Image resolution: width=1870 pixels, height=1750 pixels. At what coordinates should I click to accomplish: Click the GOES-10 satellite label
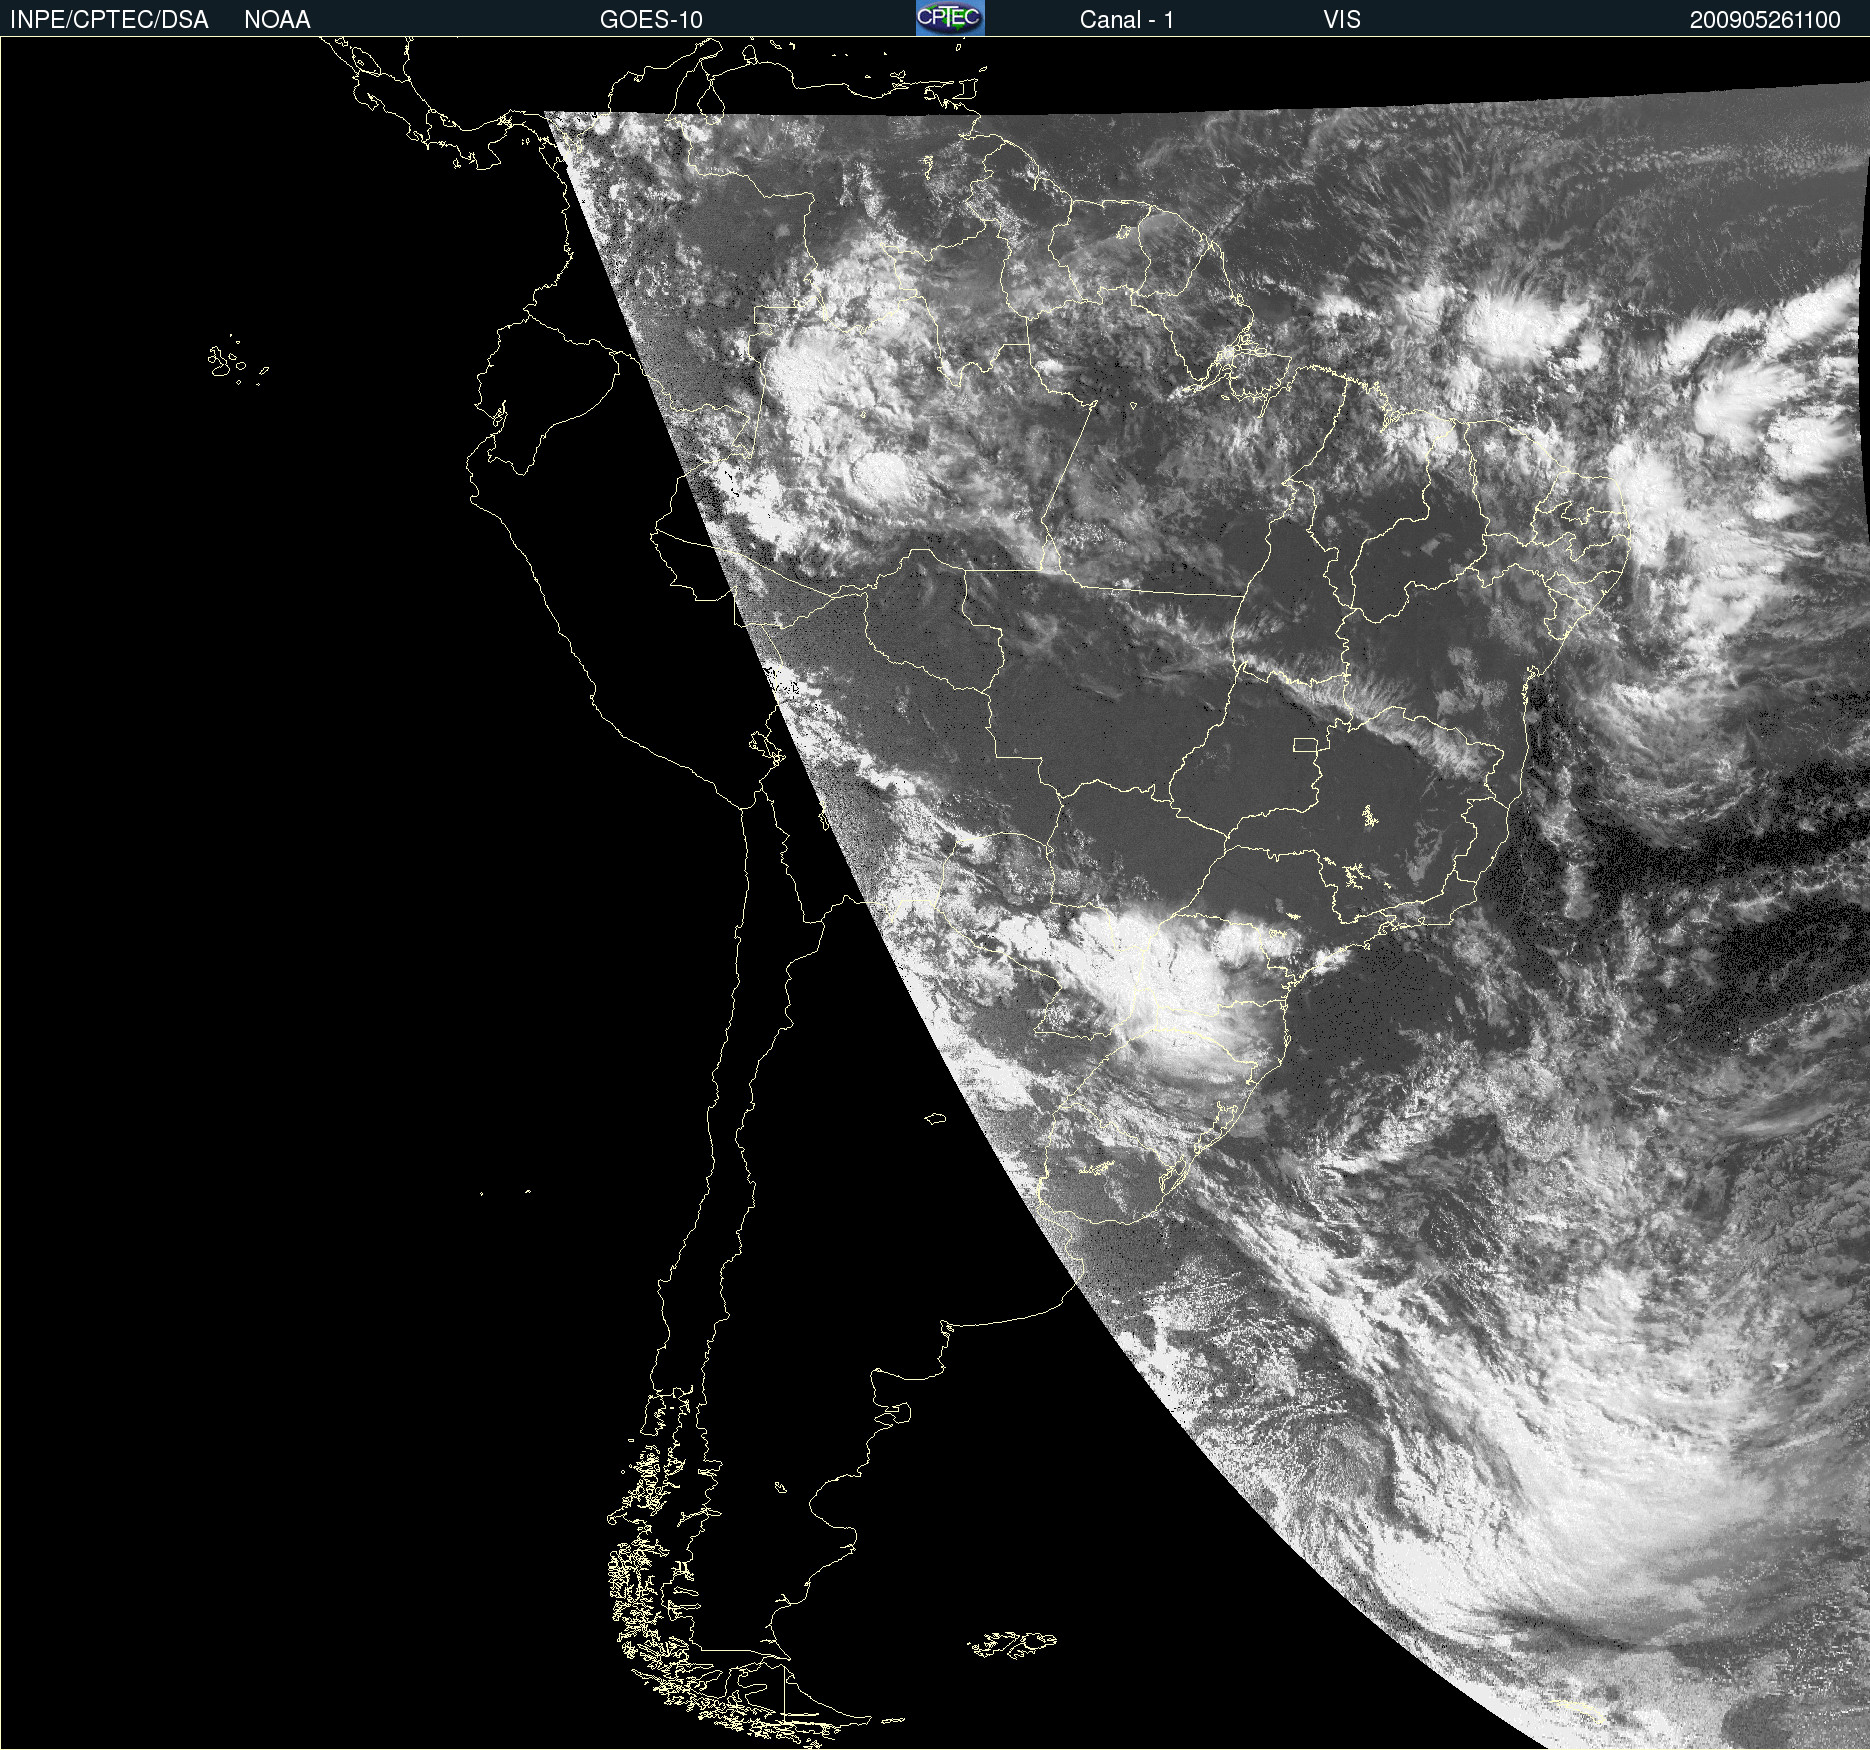point(651,20)
